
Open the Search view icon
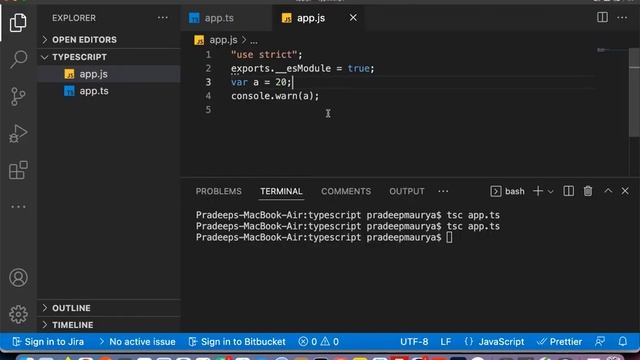coord(18,59)
